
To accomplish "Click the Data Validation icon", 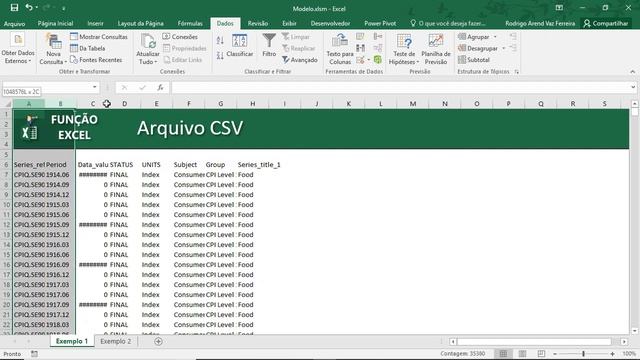I will (360, 60).
